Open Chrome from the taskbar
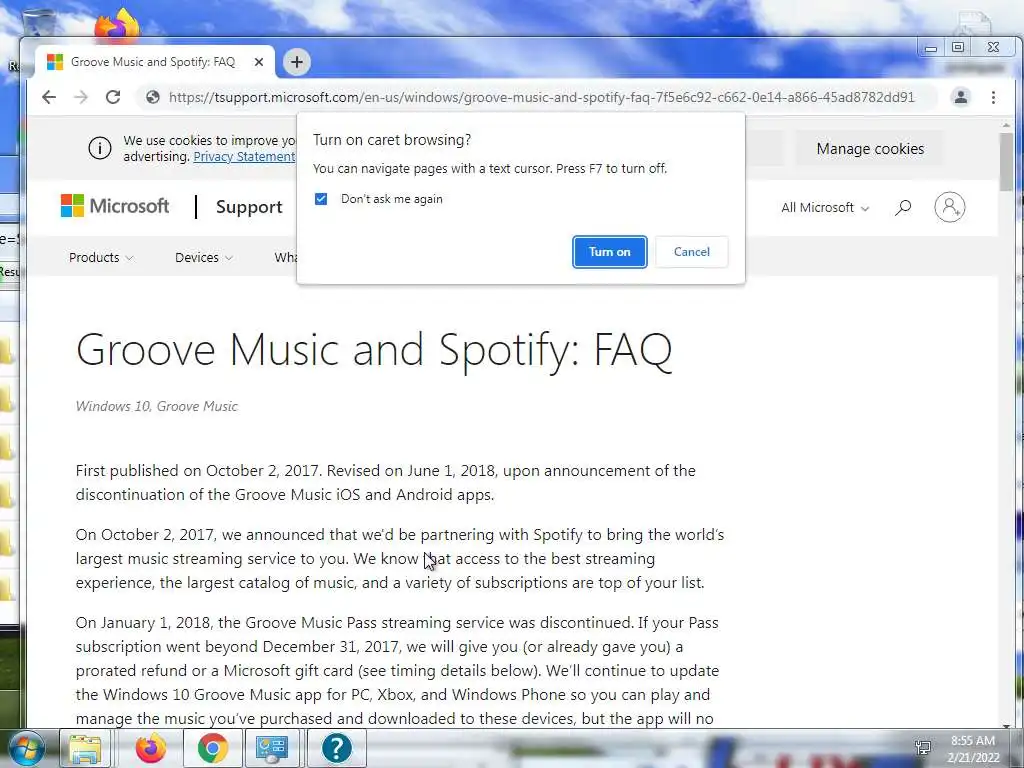This screenshot has height=768, width=1024. [x=213, y=748]
